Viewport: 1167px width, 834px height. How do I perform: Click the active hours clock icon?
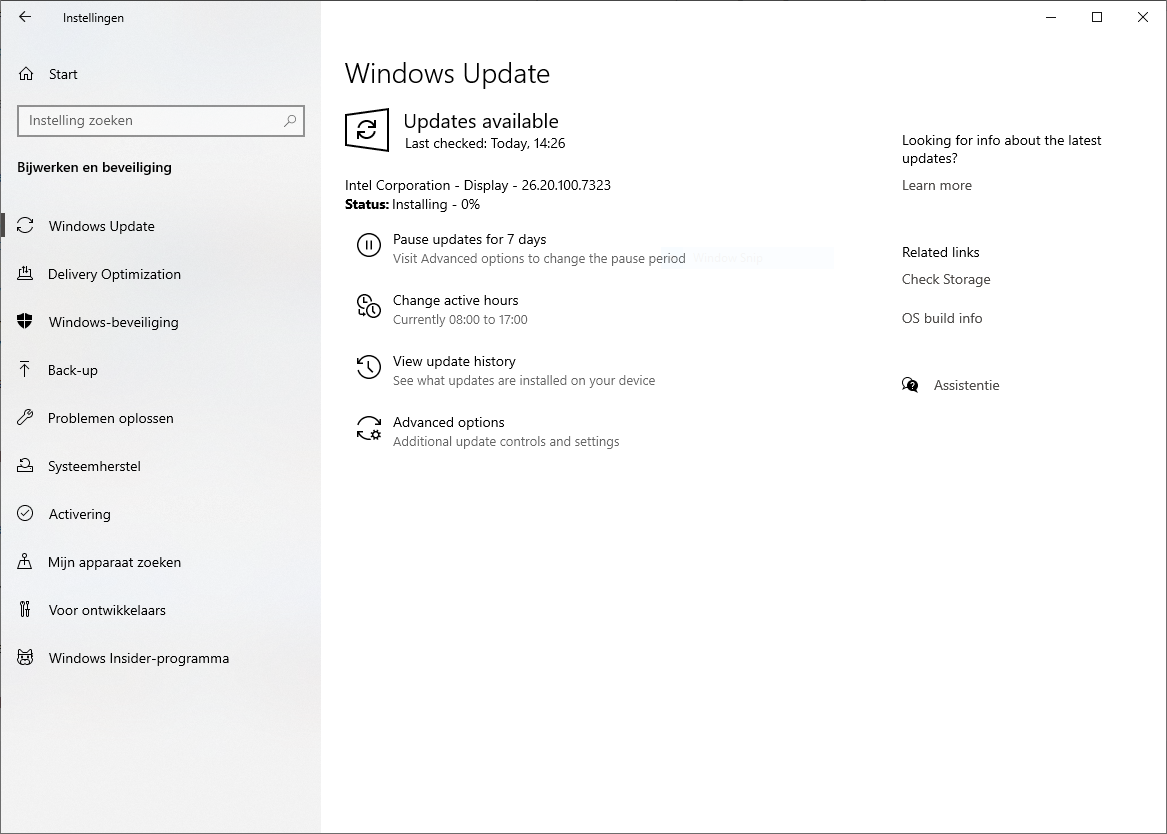(369, 306)
